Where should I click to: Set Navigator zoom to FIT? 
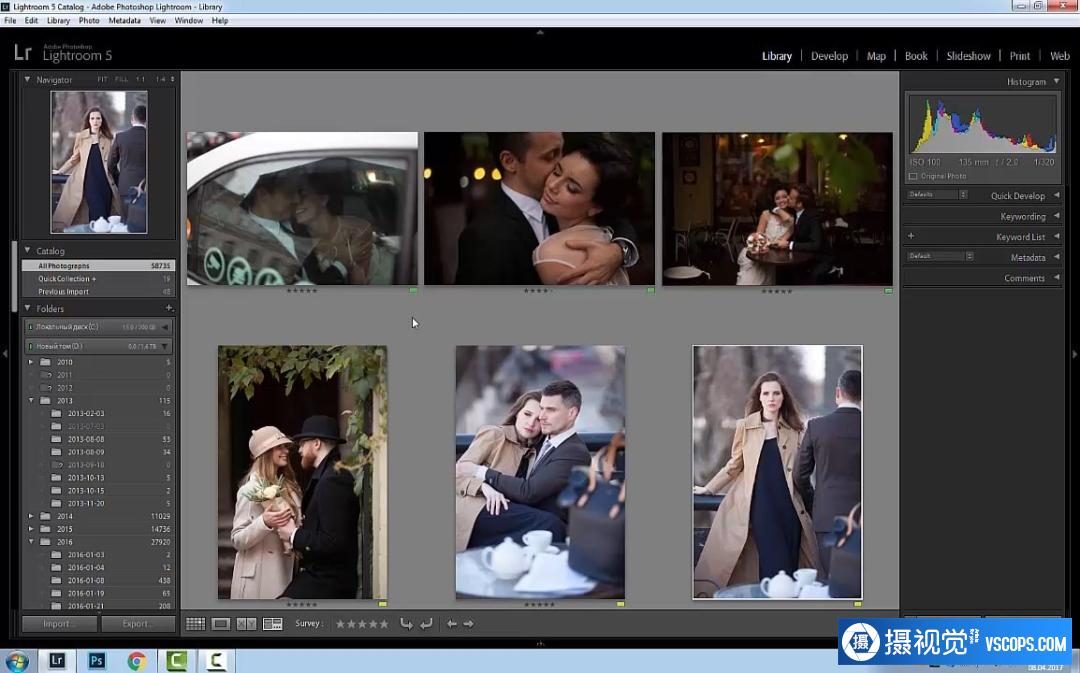pyautogui.click(x=103, y=79)
